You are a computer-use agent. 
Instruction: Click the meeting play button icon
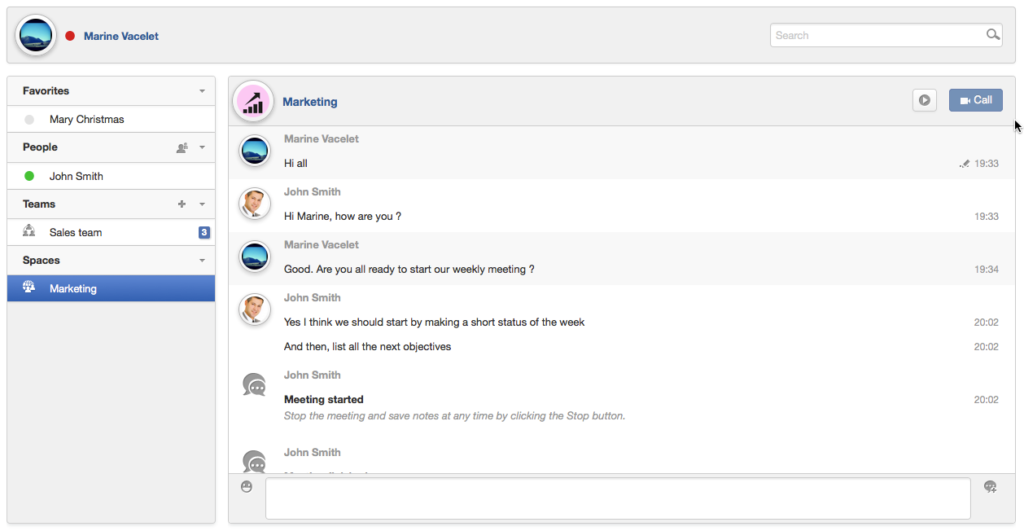pos(924,101)
